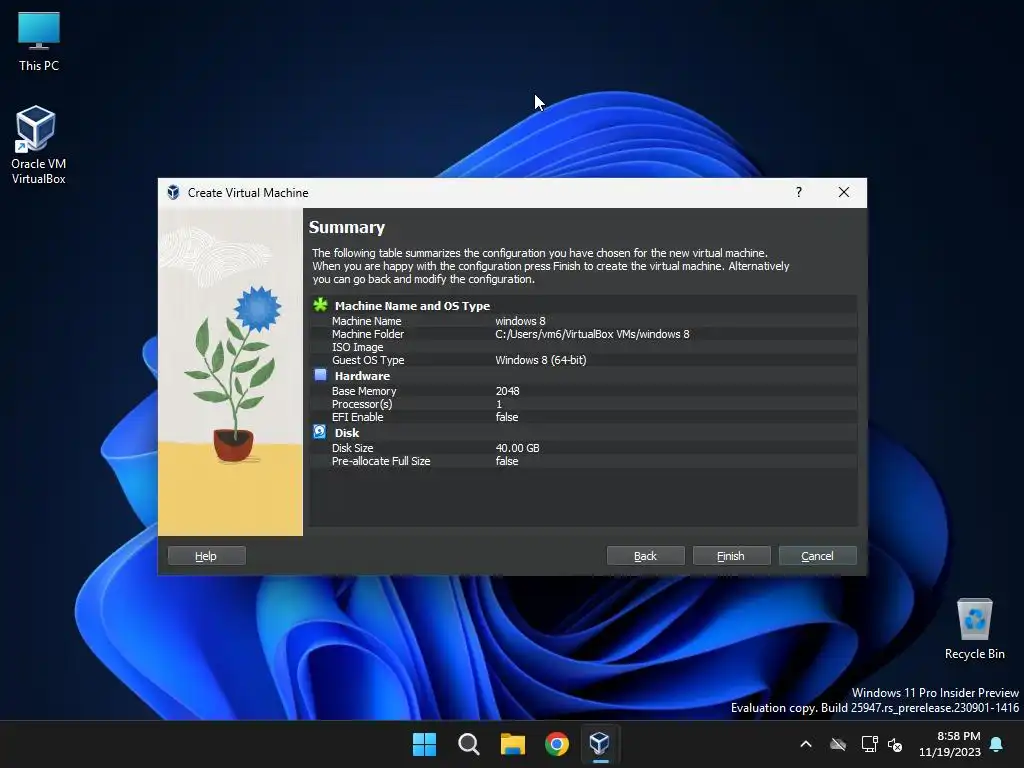Show hidden system tray icons
The image size is (1024, 768).
(x=806, y=744)
